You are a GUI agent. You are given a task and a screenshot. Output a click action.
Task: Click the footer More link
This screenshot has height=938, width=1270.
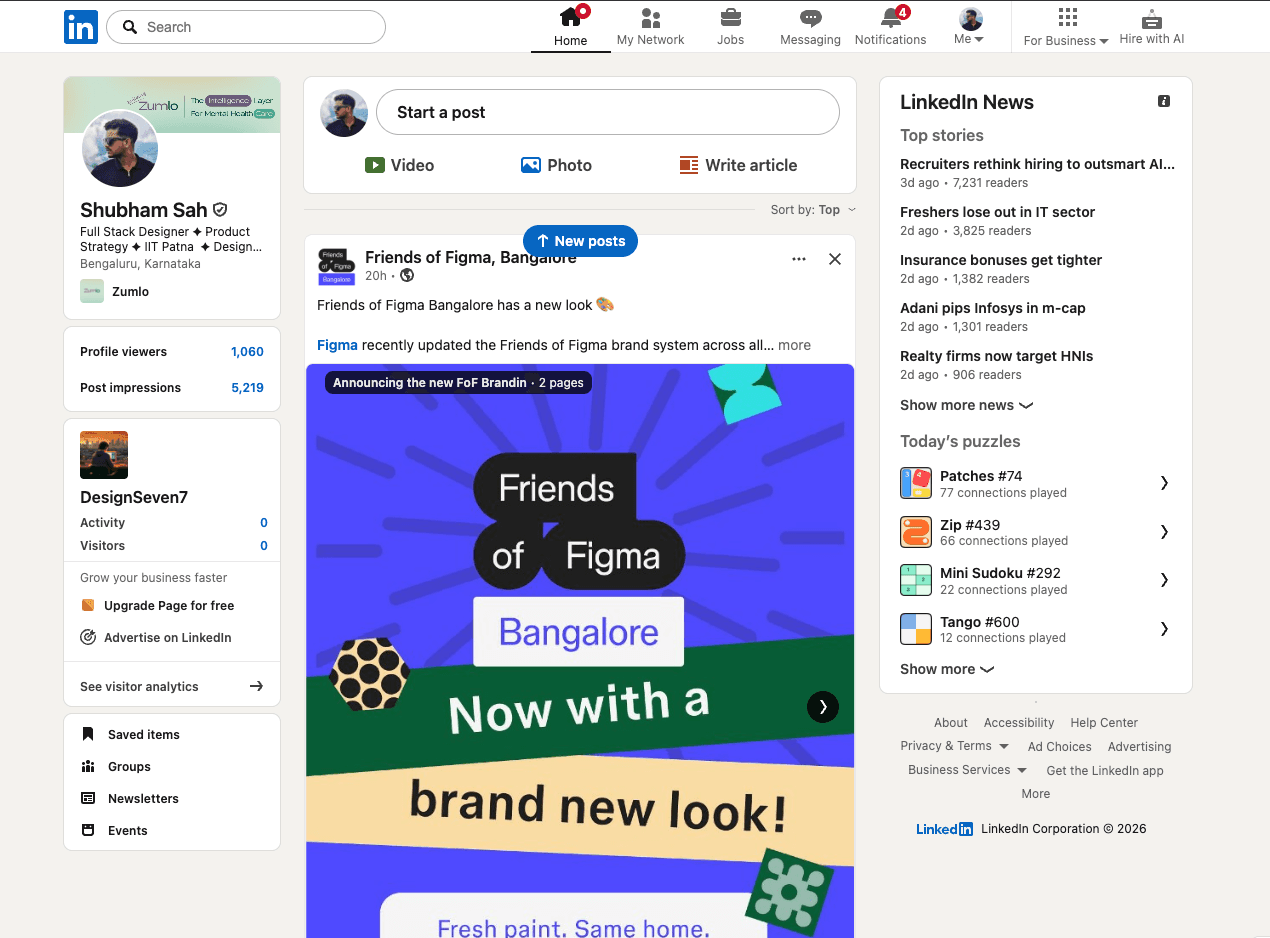1036,794
